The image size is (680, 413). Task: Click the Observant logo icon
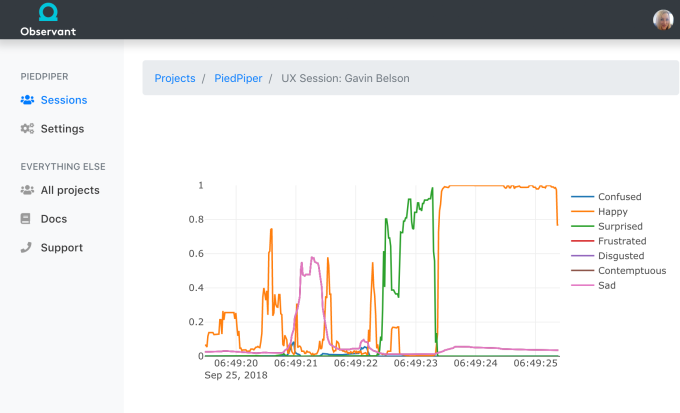(x=48, y=12)
